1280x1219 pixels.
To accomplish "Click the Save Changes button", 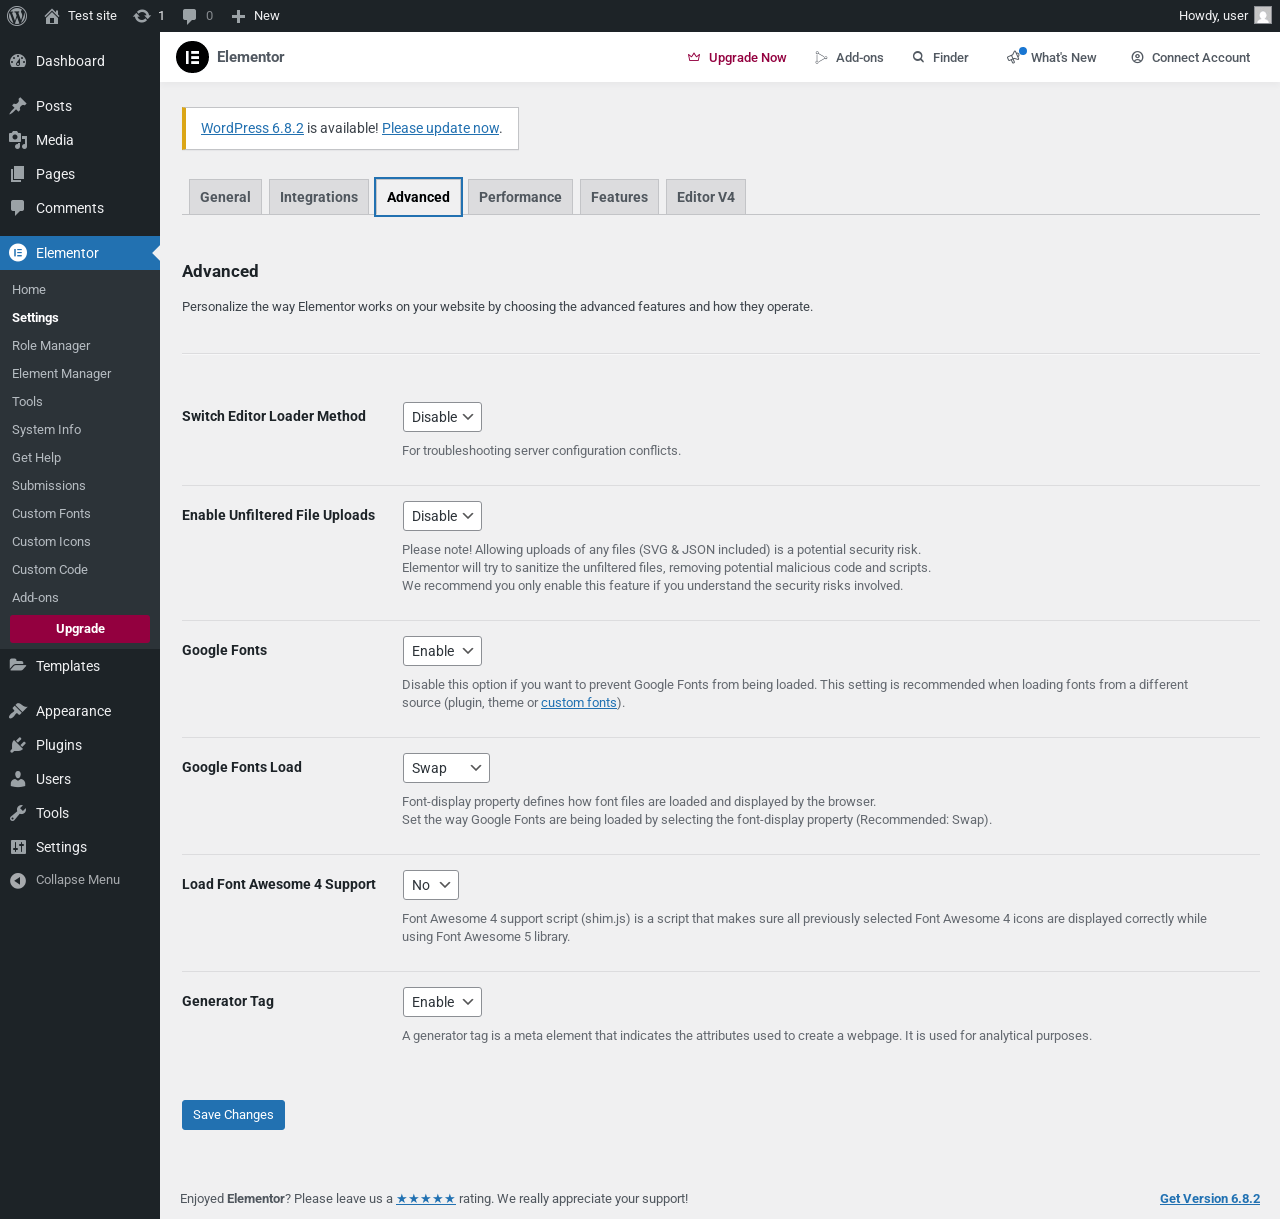I will pos(233,1115).
